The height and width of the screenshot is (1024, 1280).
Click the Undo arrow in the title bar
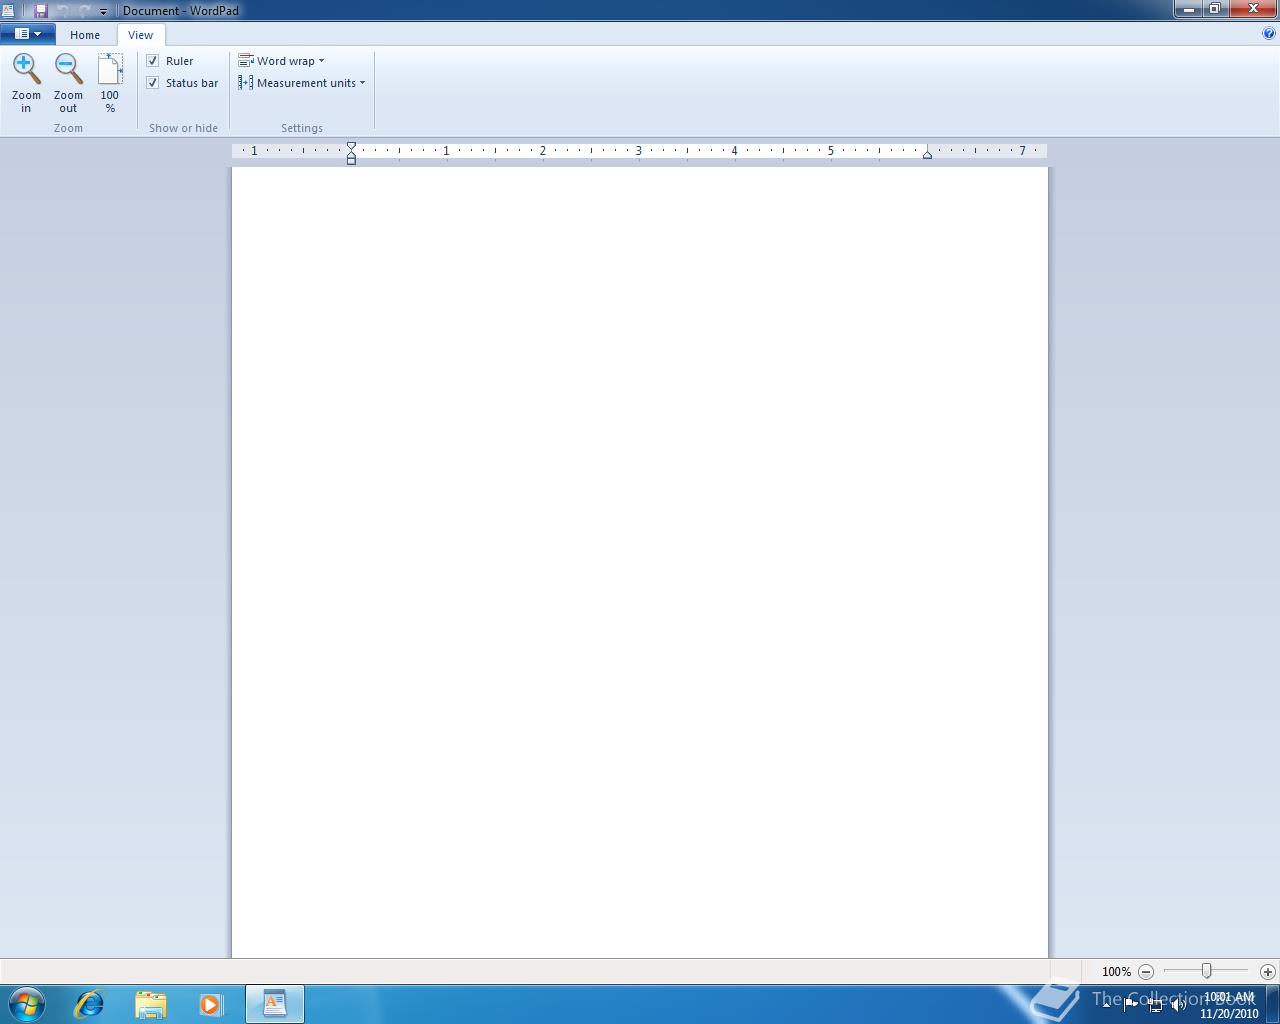[x=64, y=10]
